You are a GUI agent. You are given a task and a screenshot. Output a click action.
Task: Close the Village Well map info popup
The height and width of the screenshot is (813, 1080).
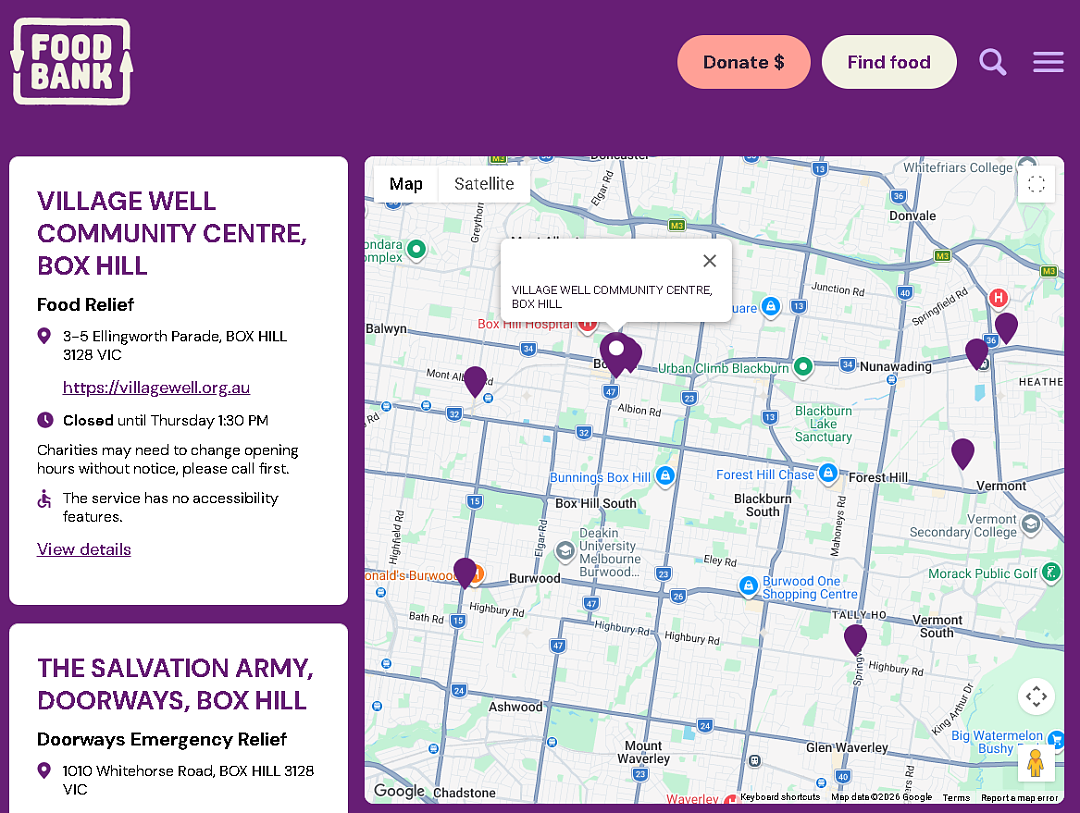(709, 260)
